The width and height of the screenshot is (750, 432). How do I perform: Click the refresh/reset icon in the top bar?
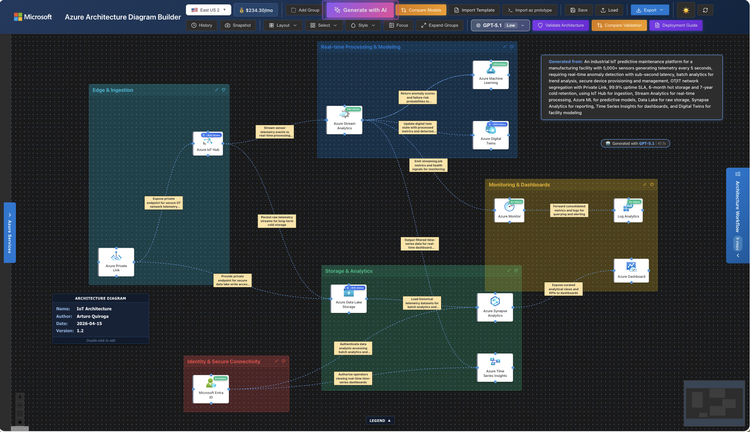(x=705, y=10)
